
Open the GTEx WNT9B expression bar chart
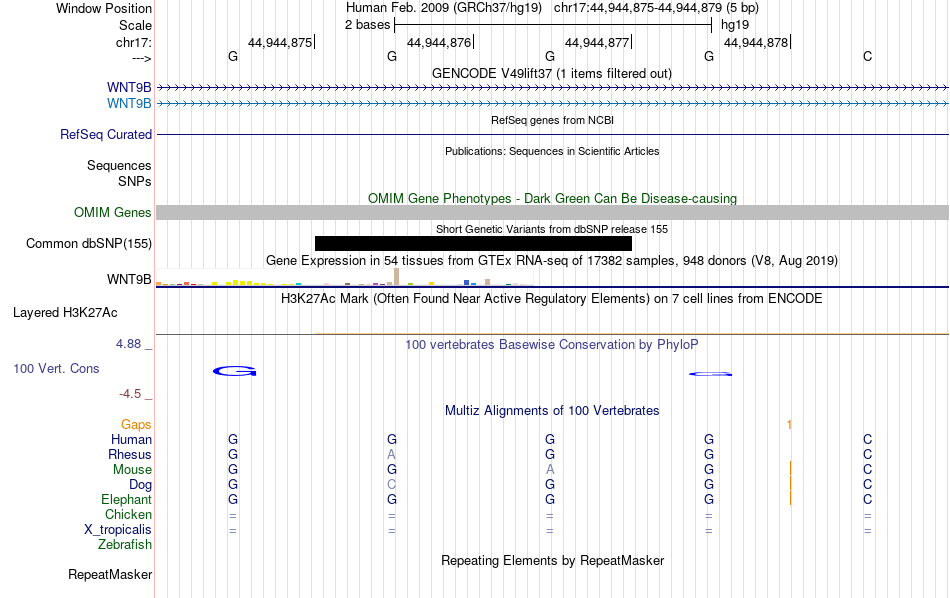pyautogui.click(x=345, y=277)
